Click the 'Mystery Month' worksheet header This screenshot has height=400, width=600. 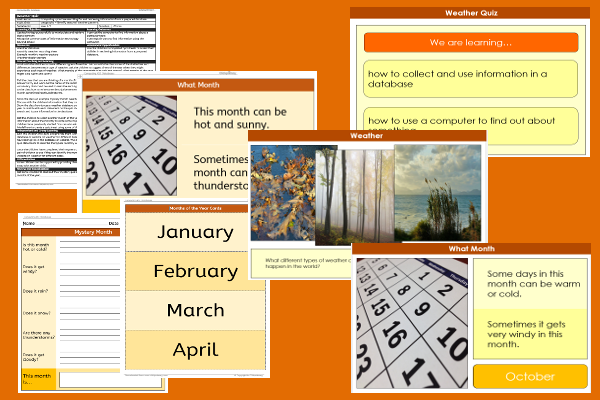71,232
